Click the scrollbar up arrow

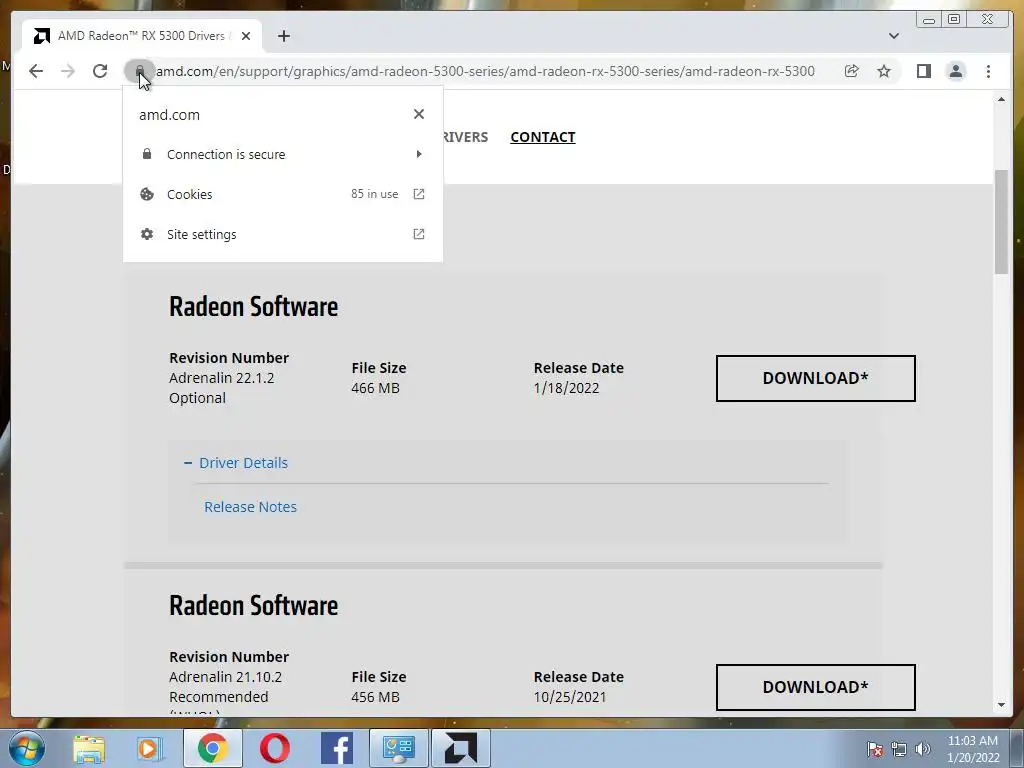tap(1001, 99)
